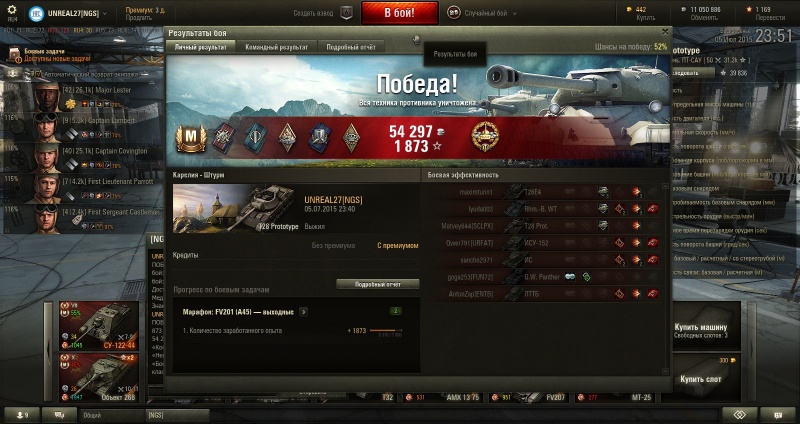Select the С премиумом earnings view

click(397, 246)
